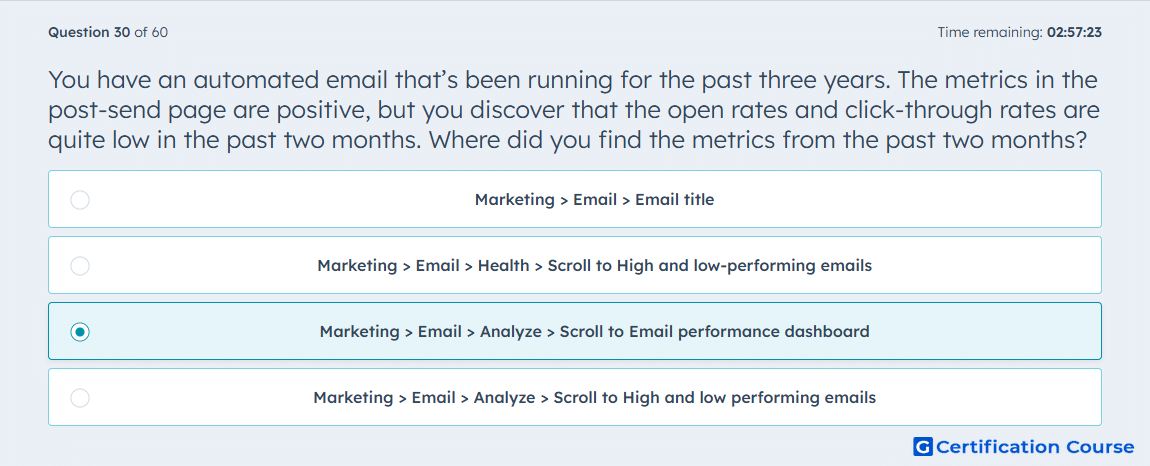Screen dimensions: 1150x466
Task: Click the blue G Certification Course logo icon
Action: [923, 446]
